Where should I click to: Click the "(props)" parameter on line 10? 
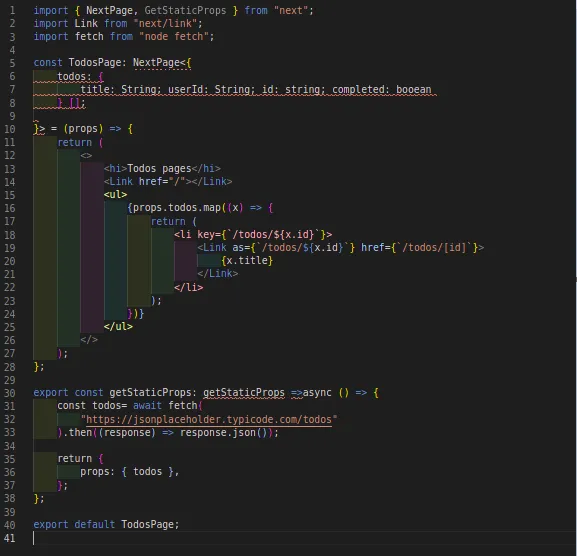pyautogui.click(x=83, y=129)
